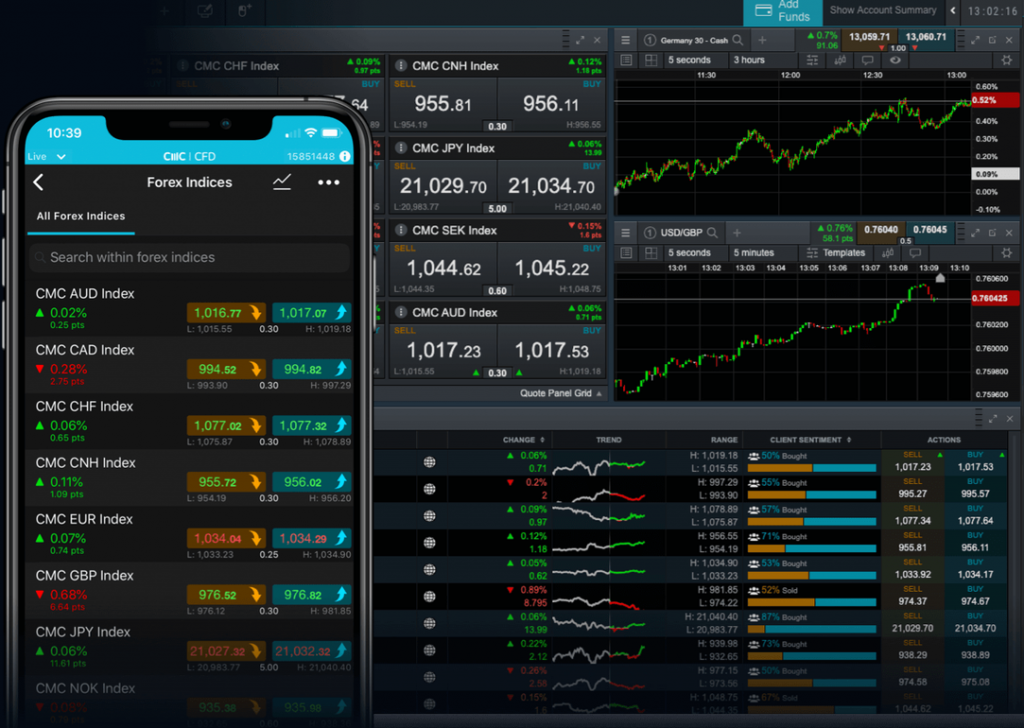Tap the 1,016.77 sell price on phone
1024x728 pixels.
(226, 313)
